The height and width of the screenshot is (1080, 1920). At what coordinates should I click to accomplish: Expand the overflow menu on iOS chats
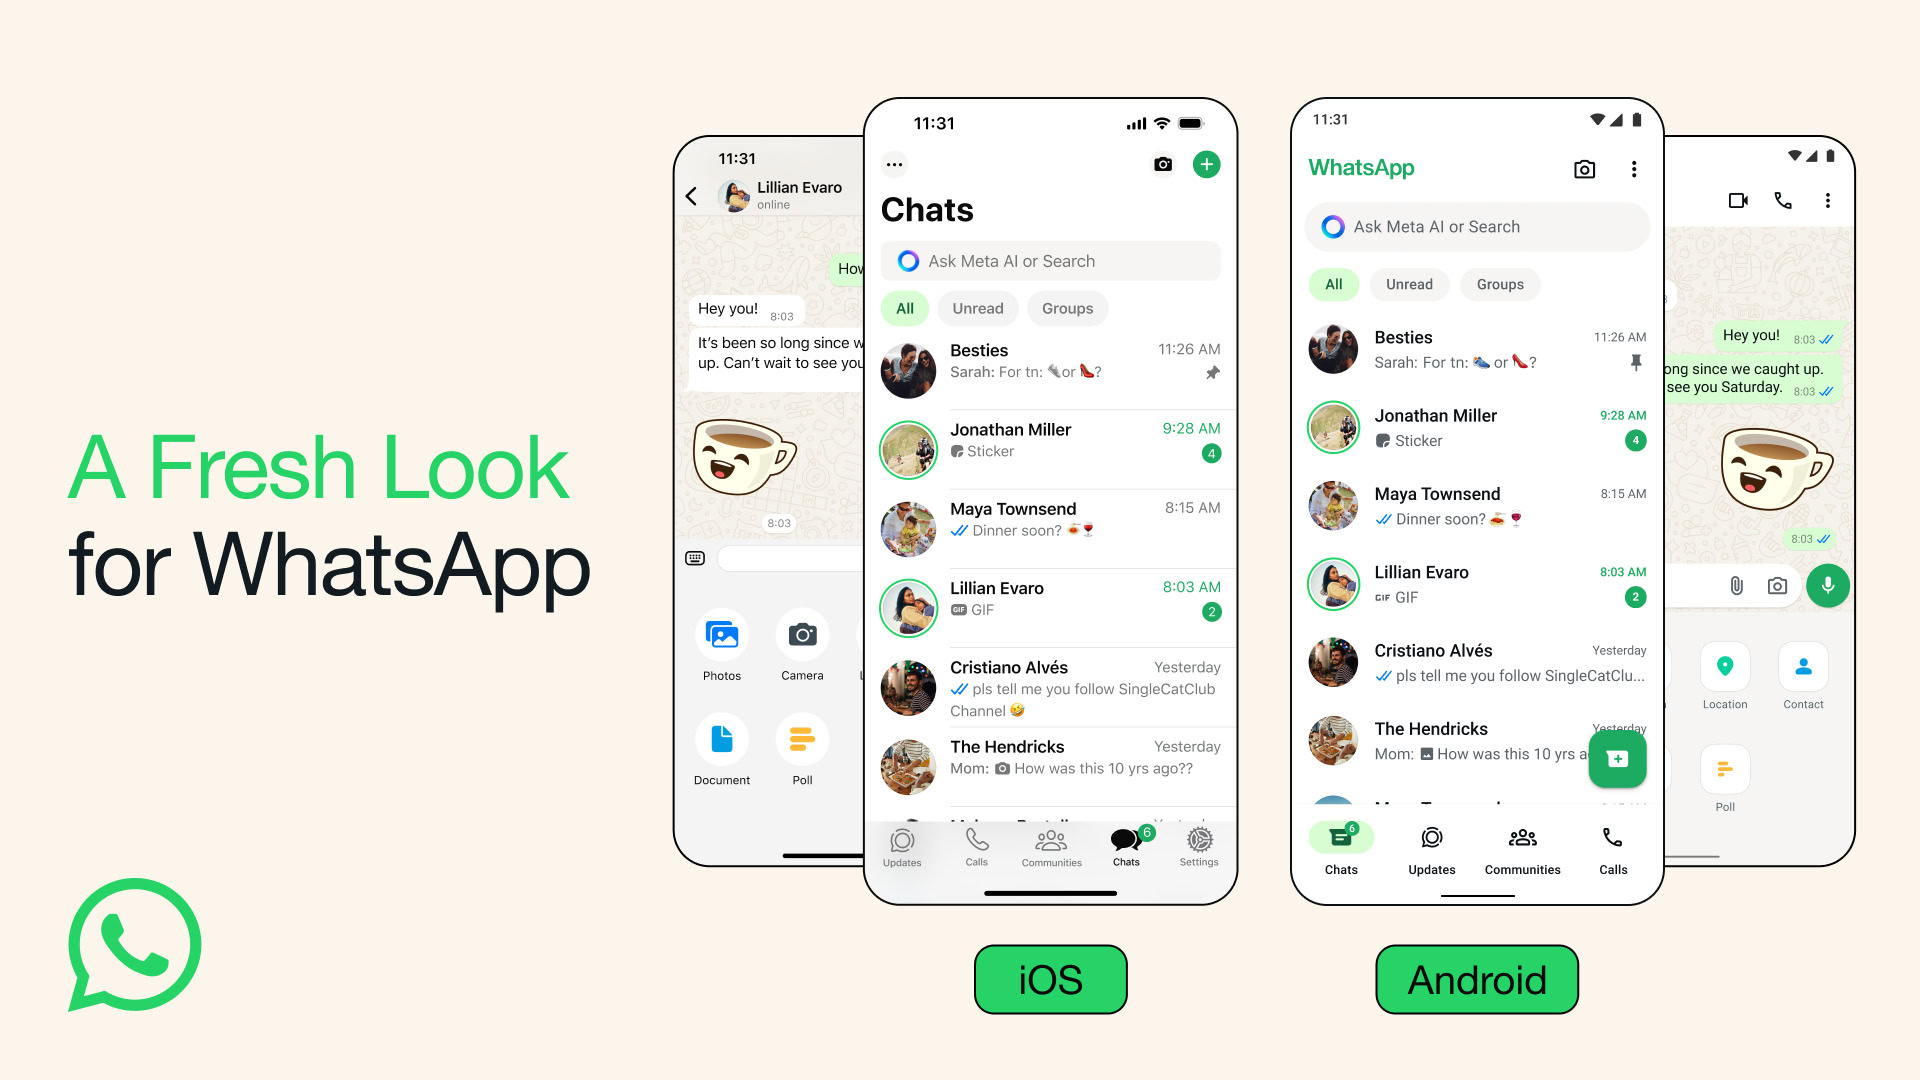point(893,165)
